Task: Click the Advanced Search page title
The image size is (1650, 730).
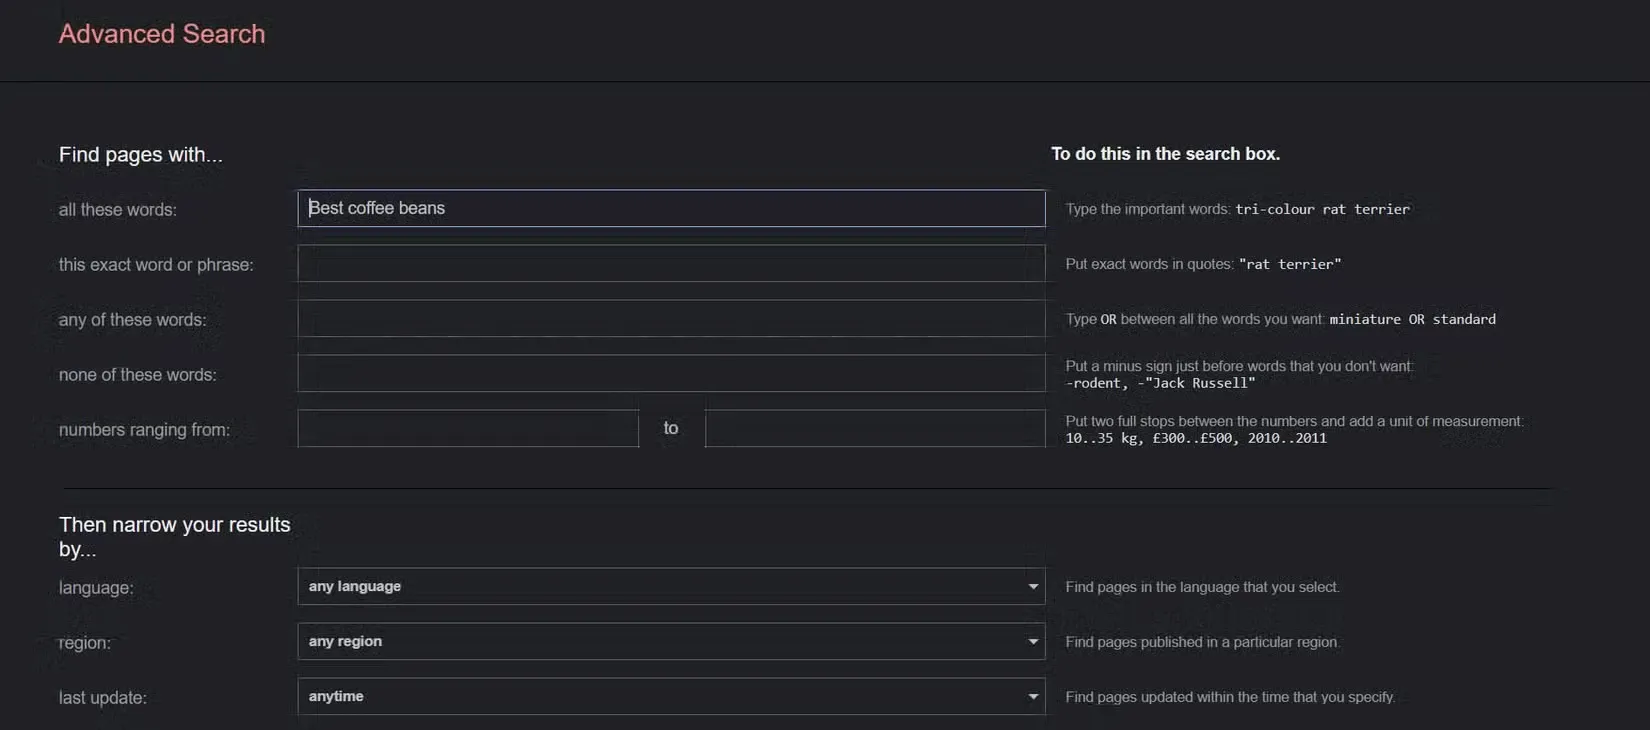Action: tap(162, 34)
